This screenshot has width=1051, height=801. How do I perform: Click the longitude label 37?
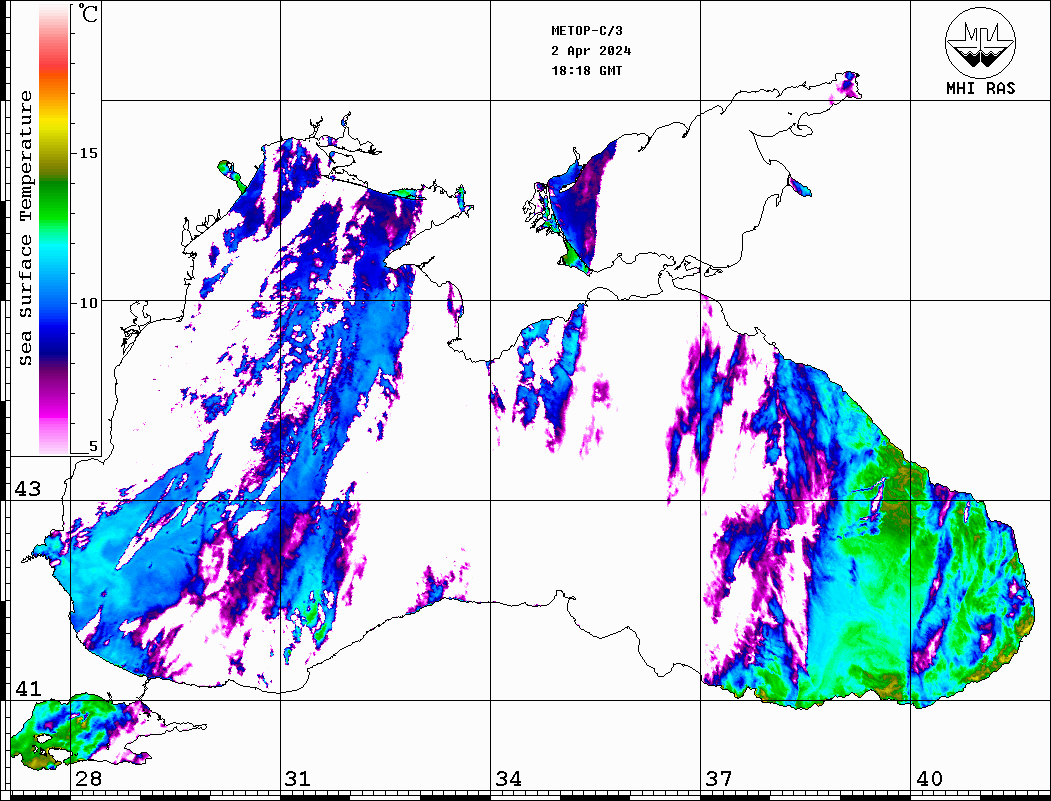[719, 778]
